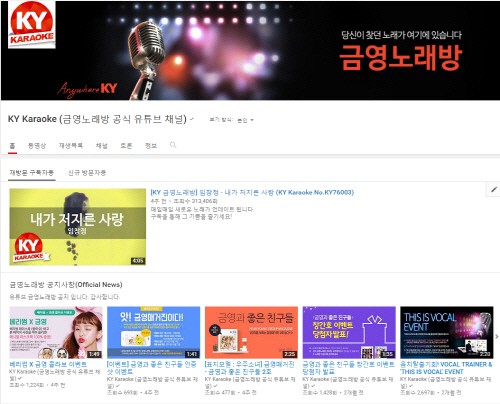Click the right arrow to show more Official News videos

pos(497,337)
